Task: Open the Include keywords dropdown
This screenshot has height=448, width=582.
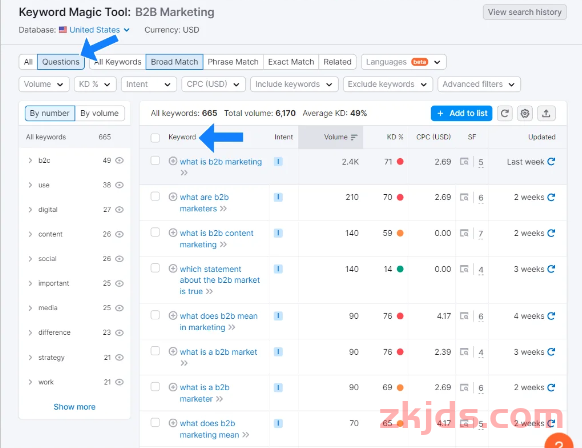Action: [294, 84]
